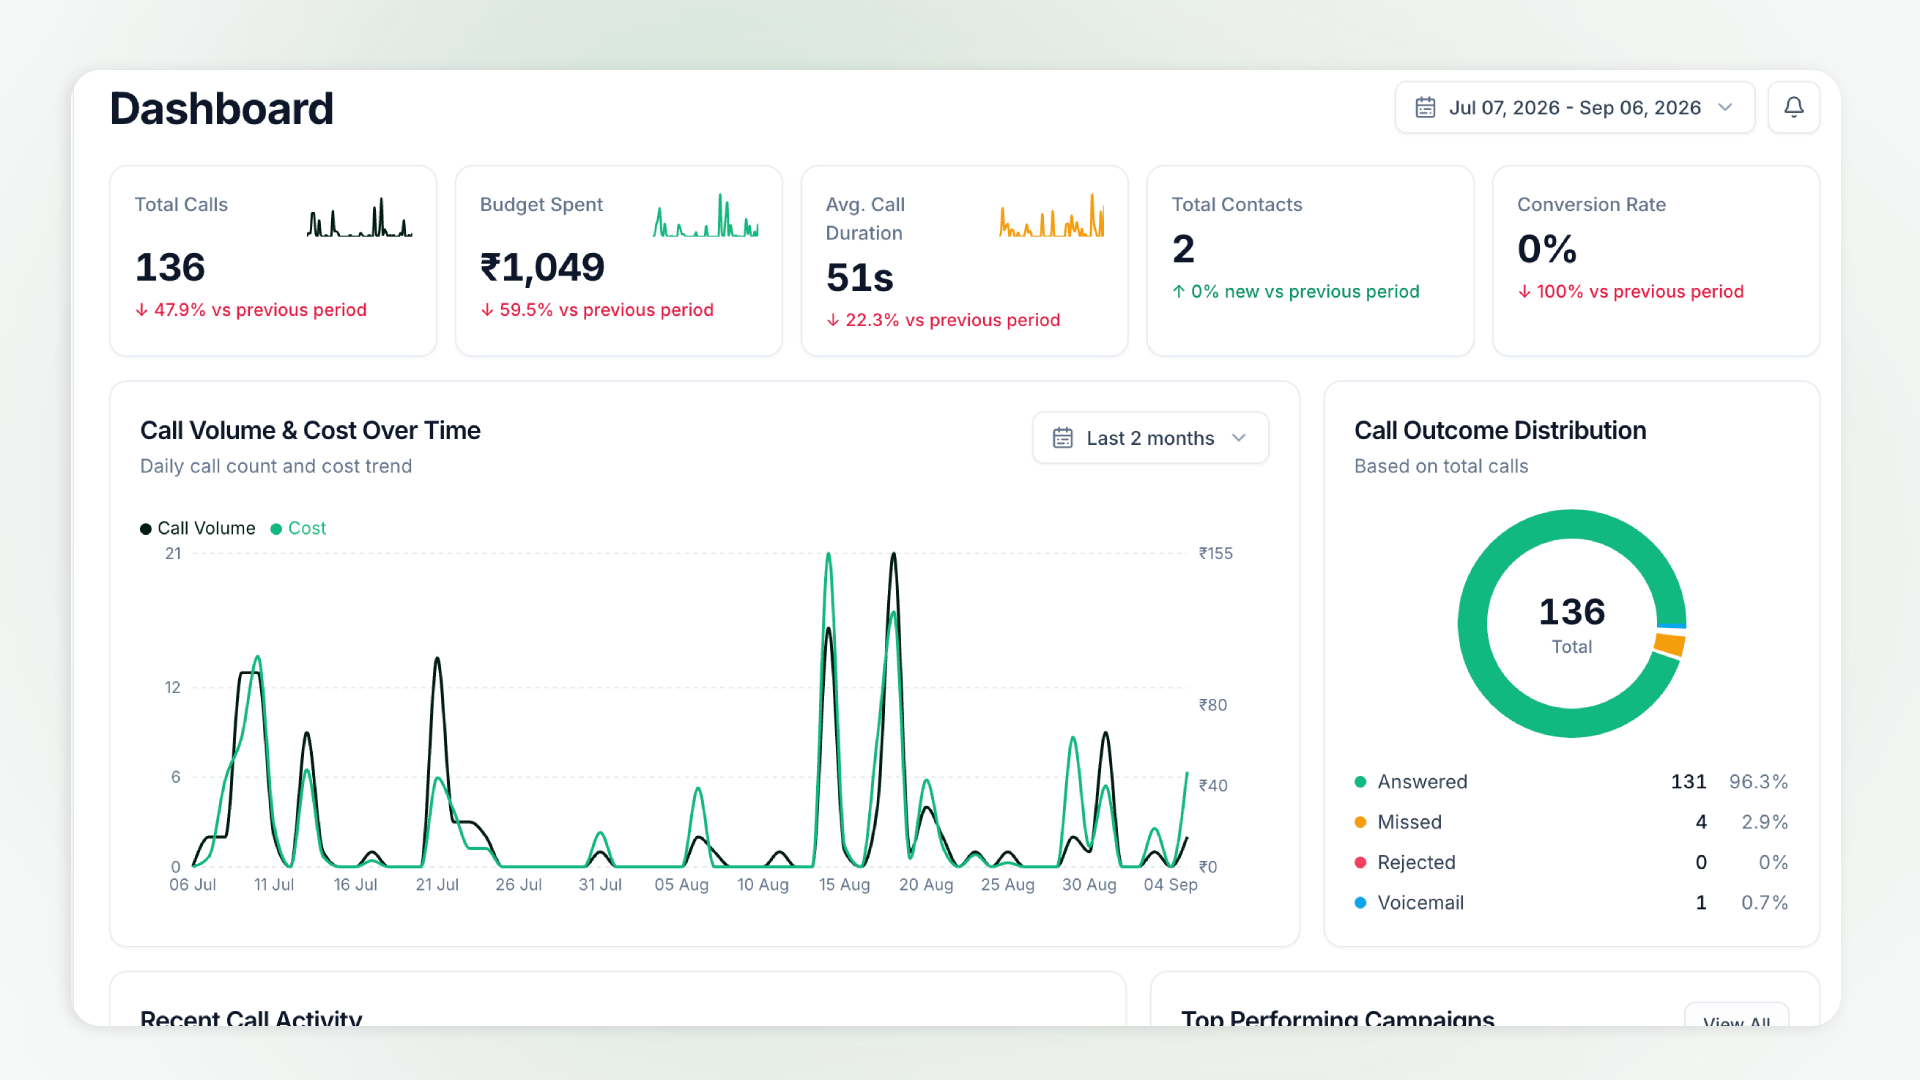Click the 15 Aug x-axis label
The height and width of the screenshot is (1080, 1920).
pyautogui.click(x=844, y=885)
